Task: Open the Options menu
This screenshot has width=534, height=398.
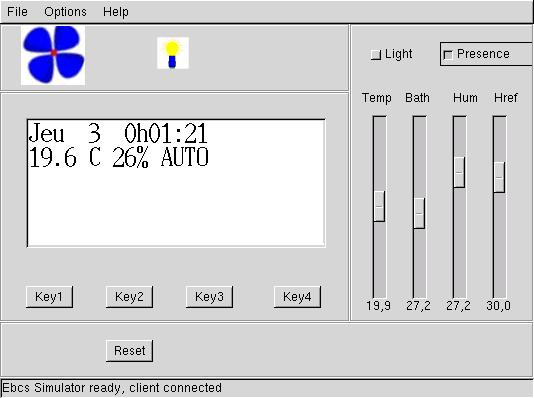Action: click(x=65, y=12)
